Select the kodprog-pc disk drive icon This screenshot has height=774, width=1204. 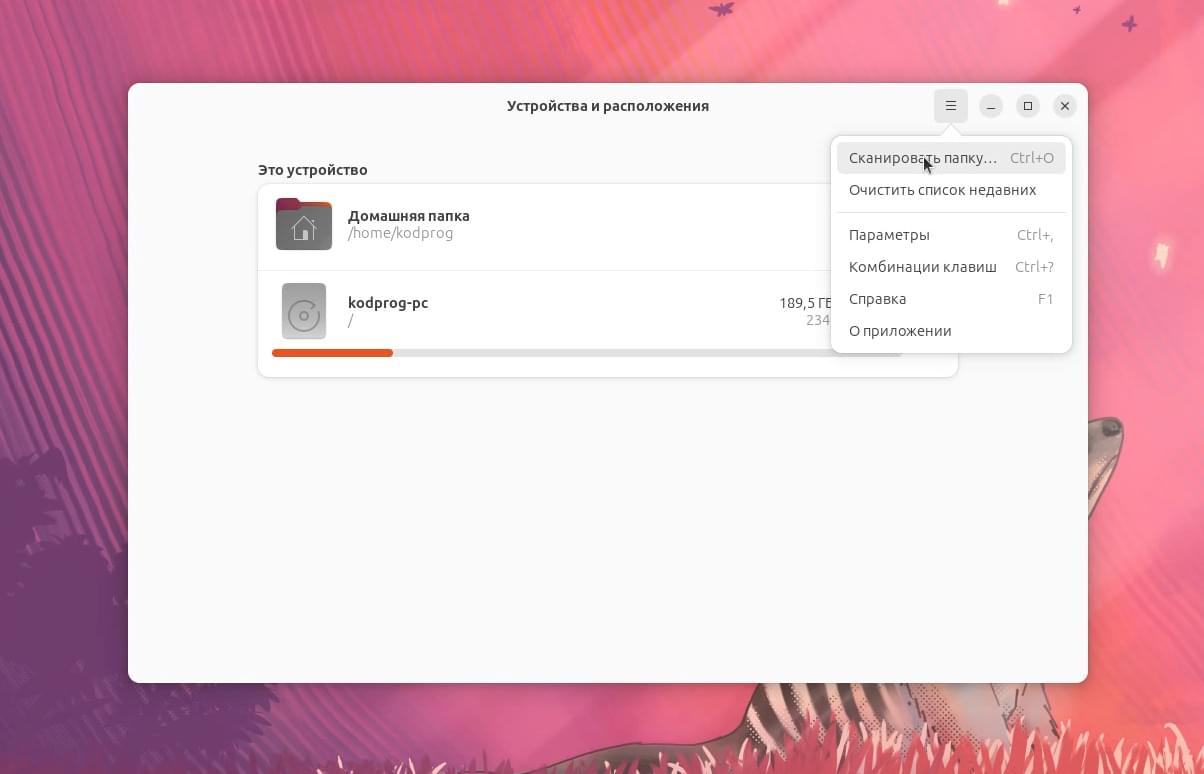pos(304,311)
